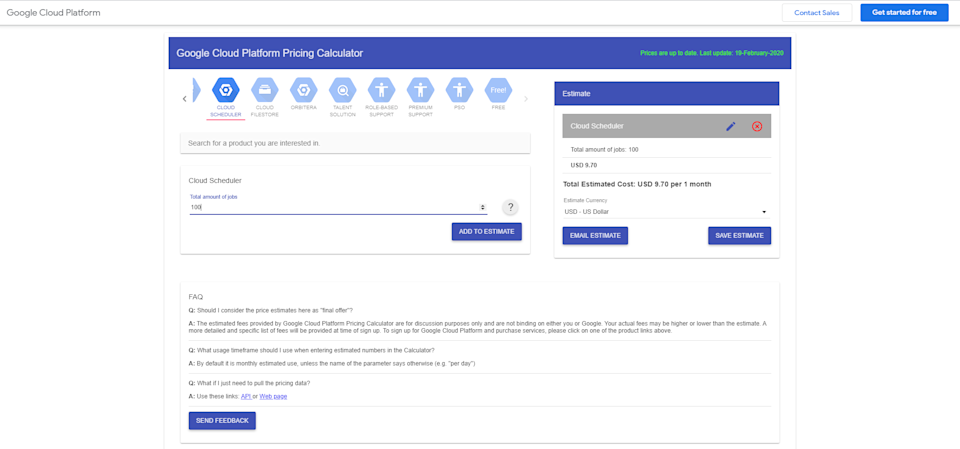Click the Estimate panel title

click(576, 94)
